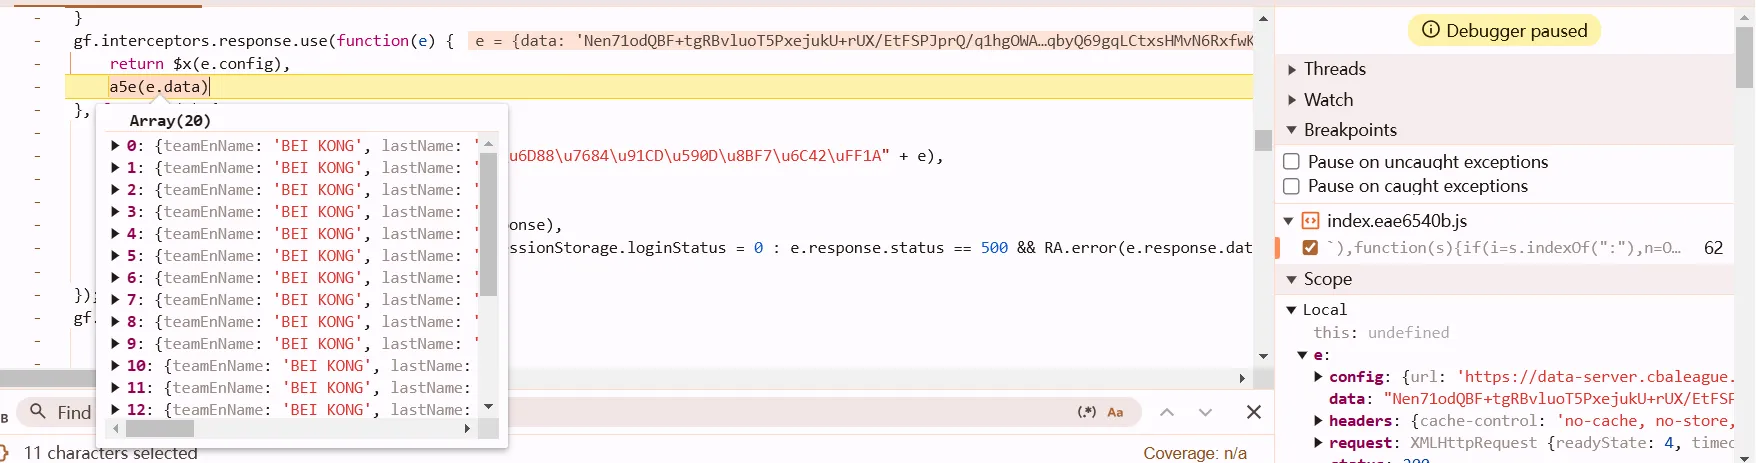Viewport: 1756px width, 463px height.
Task: Enable Pause on uncaught exceptions
Action: pos(1291,162)
